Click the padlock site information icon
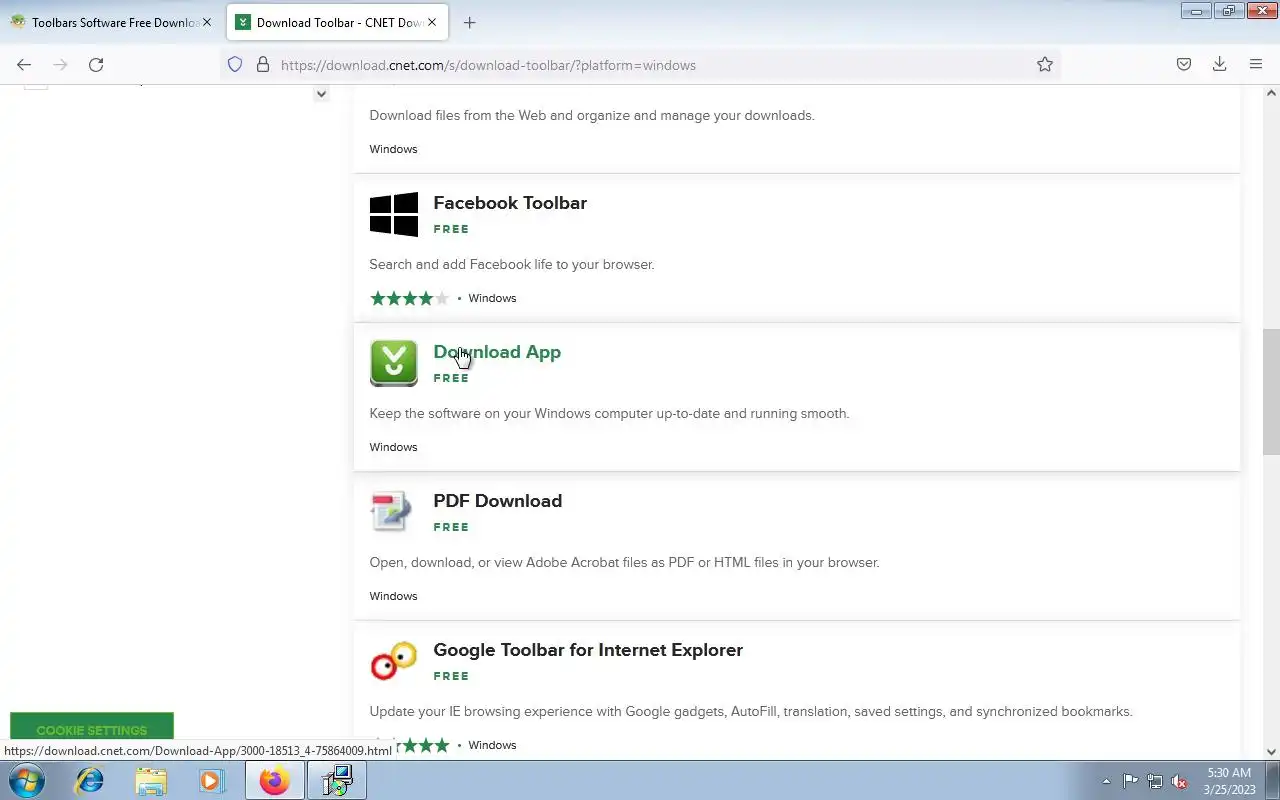 (x=263, y=64)
